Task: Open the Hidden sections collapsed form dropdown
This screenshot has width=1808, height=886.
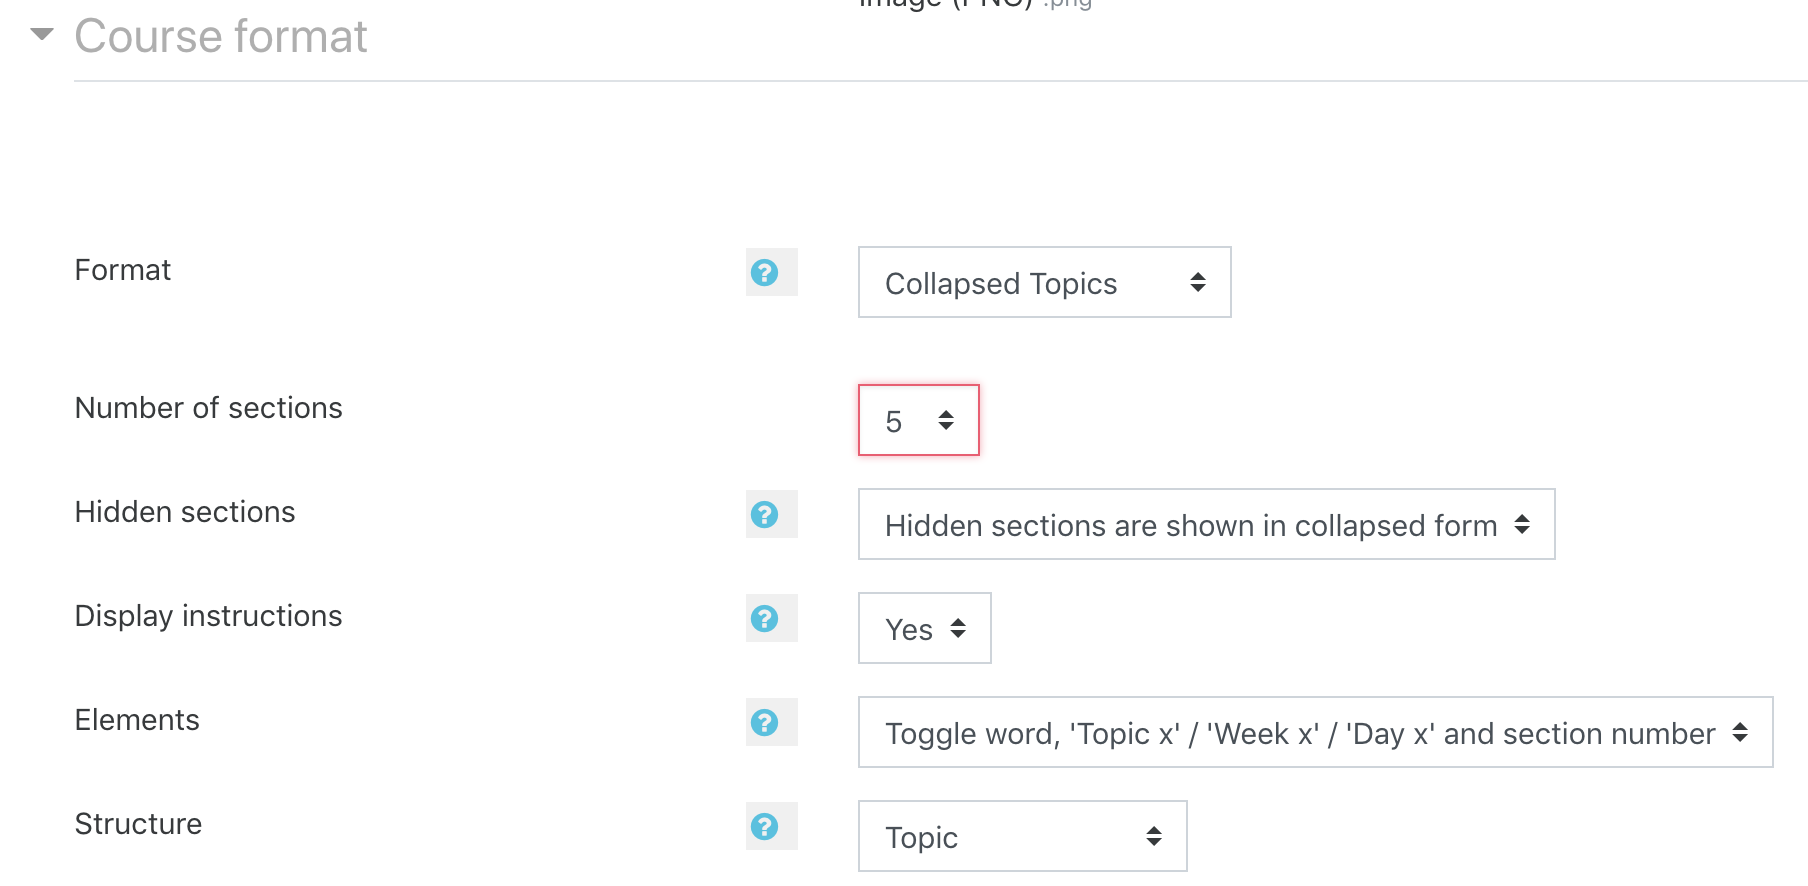Action: coord(1205,525)
